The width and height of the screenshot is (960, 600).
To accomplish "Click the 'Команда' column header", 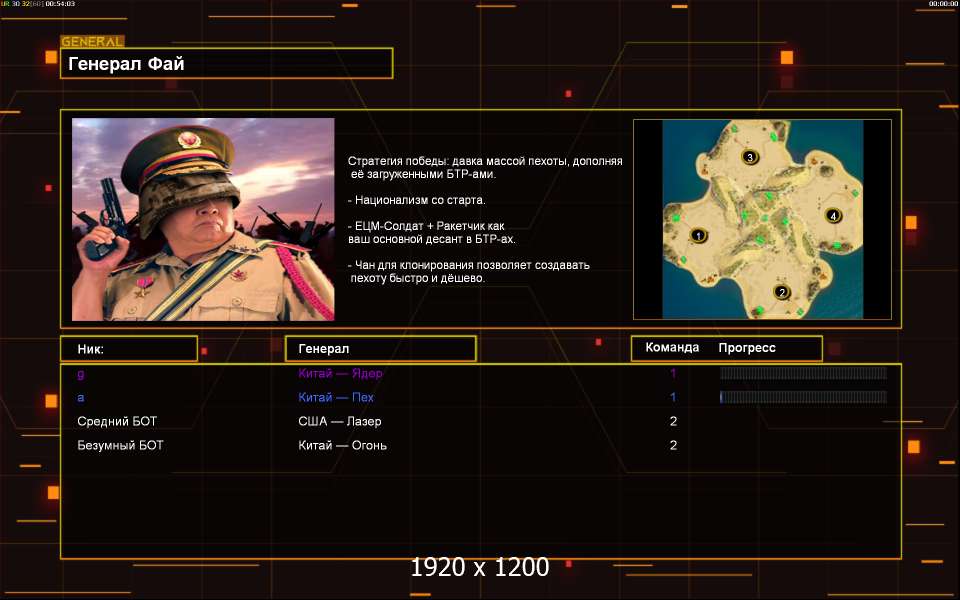I will 672,348.
